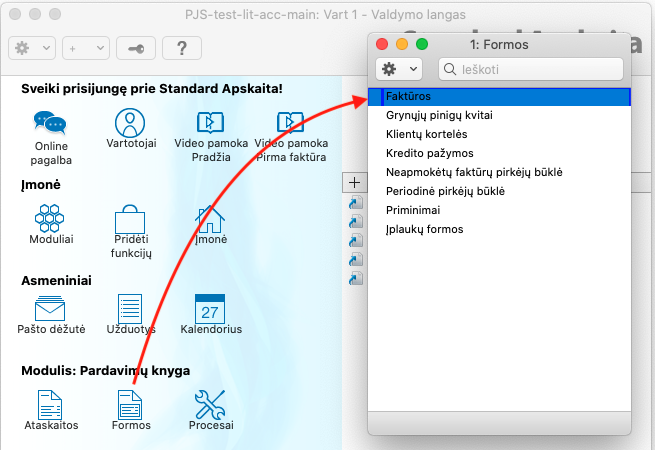Open the gear menu in main toolbar
Image resolution: width=655 pixels, height=450 pixels.
(31, 48)
